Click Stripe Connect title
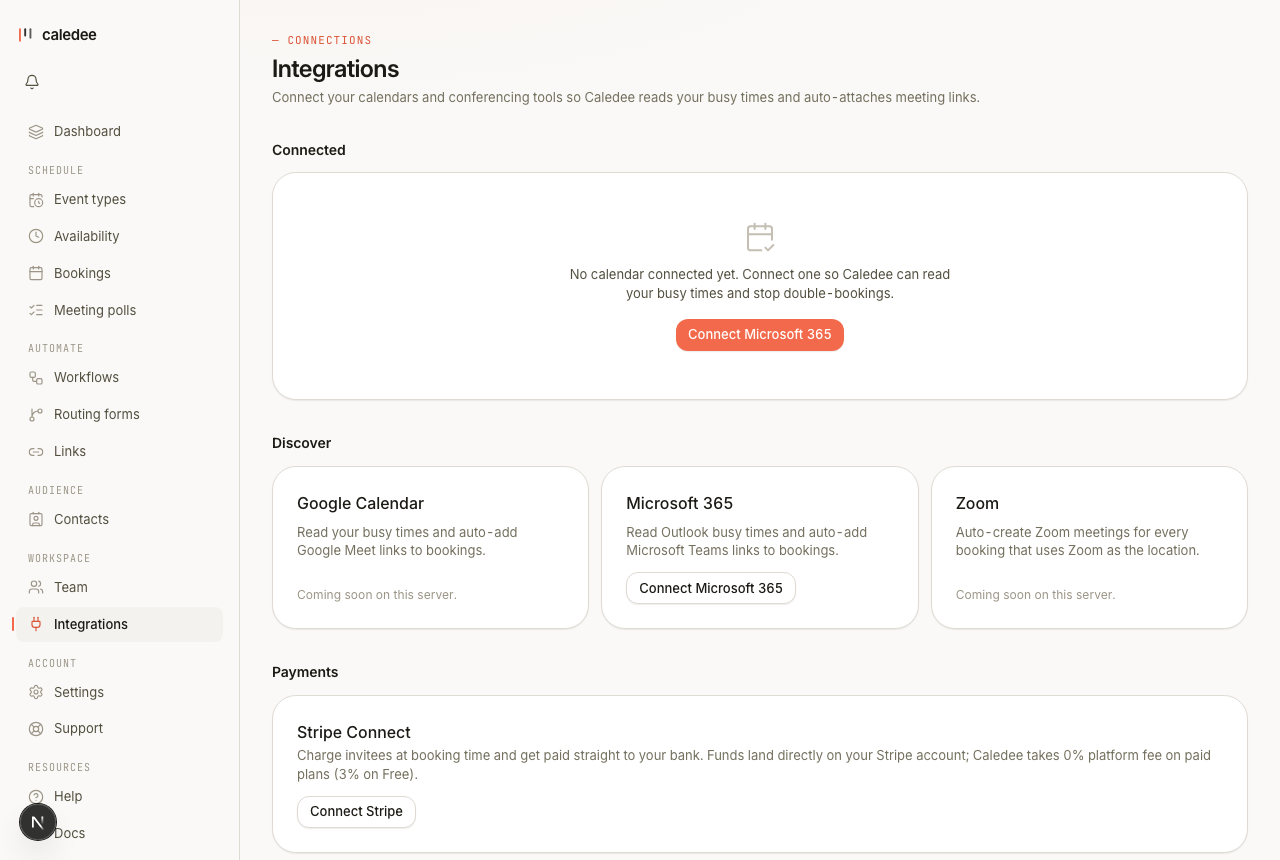Screen dimensions: 1280x860 pos(354,732)
